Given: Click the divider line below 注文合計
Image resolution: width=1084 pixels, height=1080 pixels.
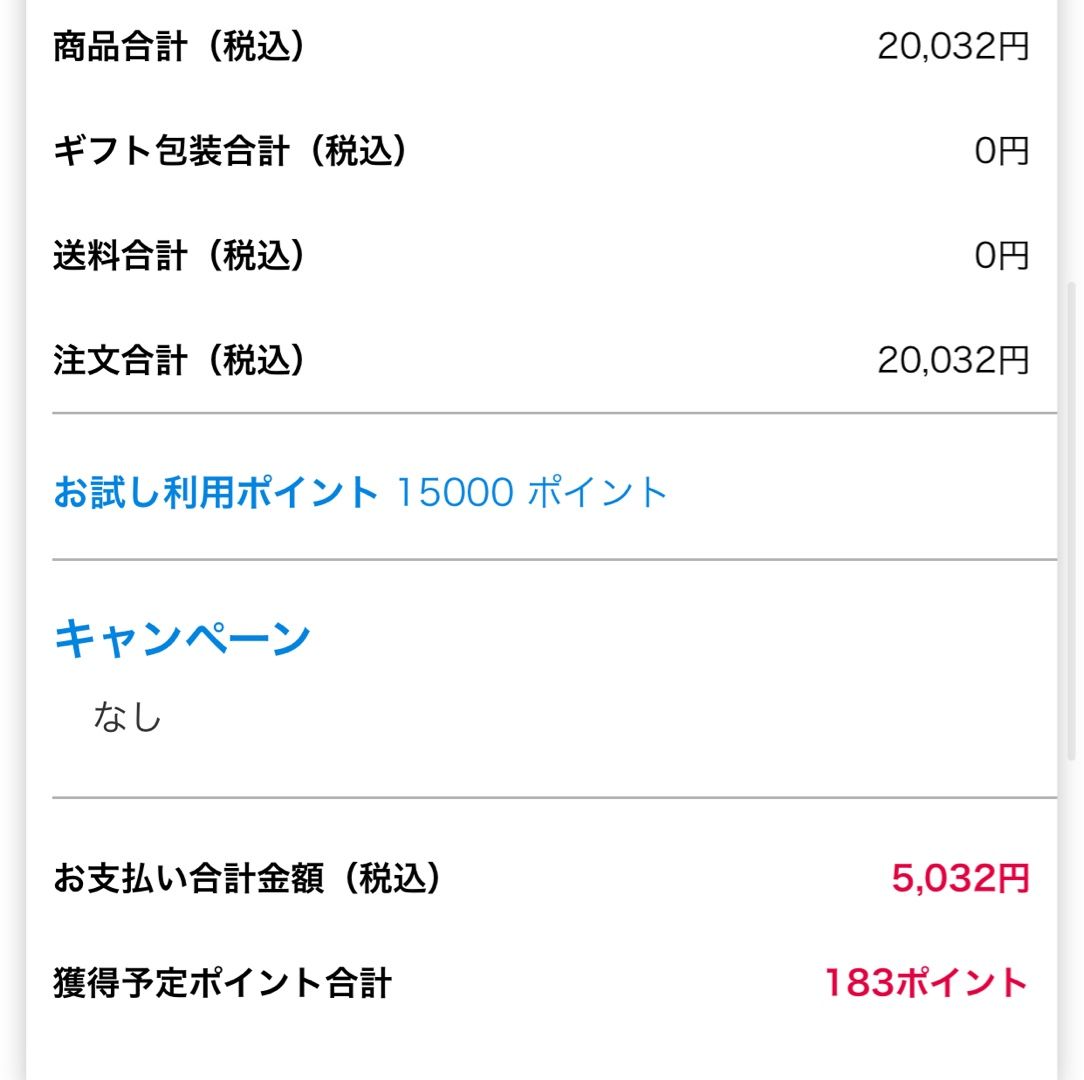Looking at the screenshot, I should point(554,413).
